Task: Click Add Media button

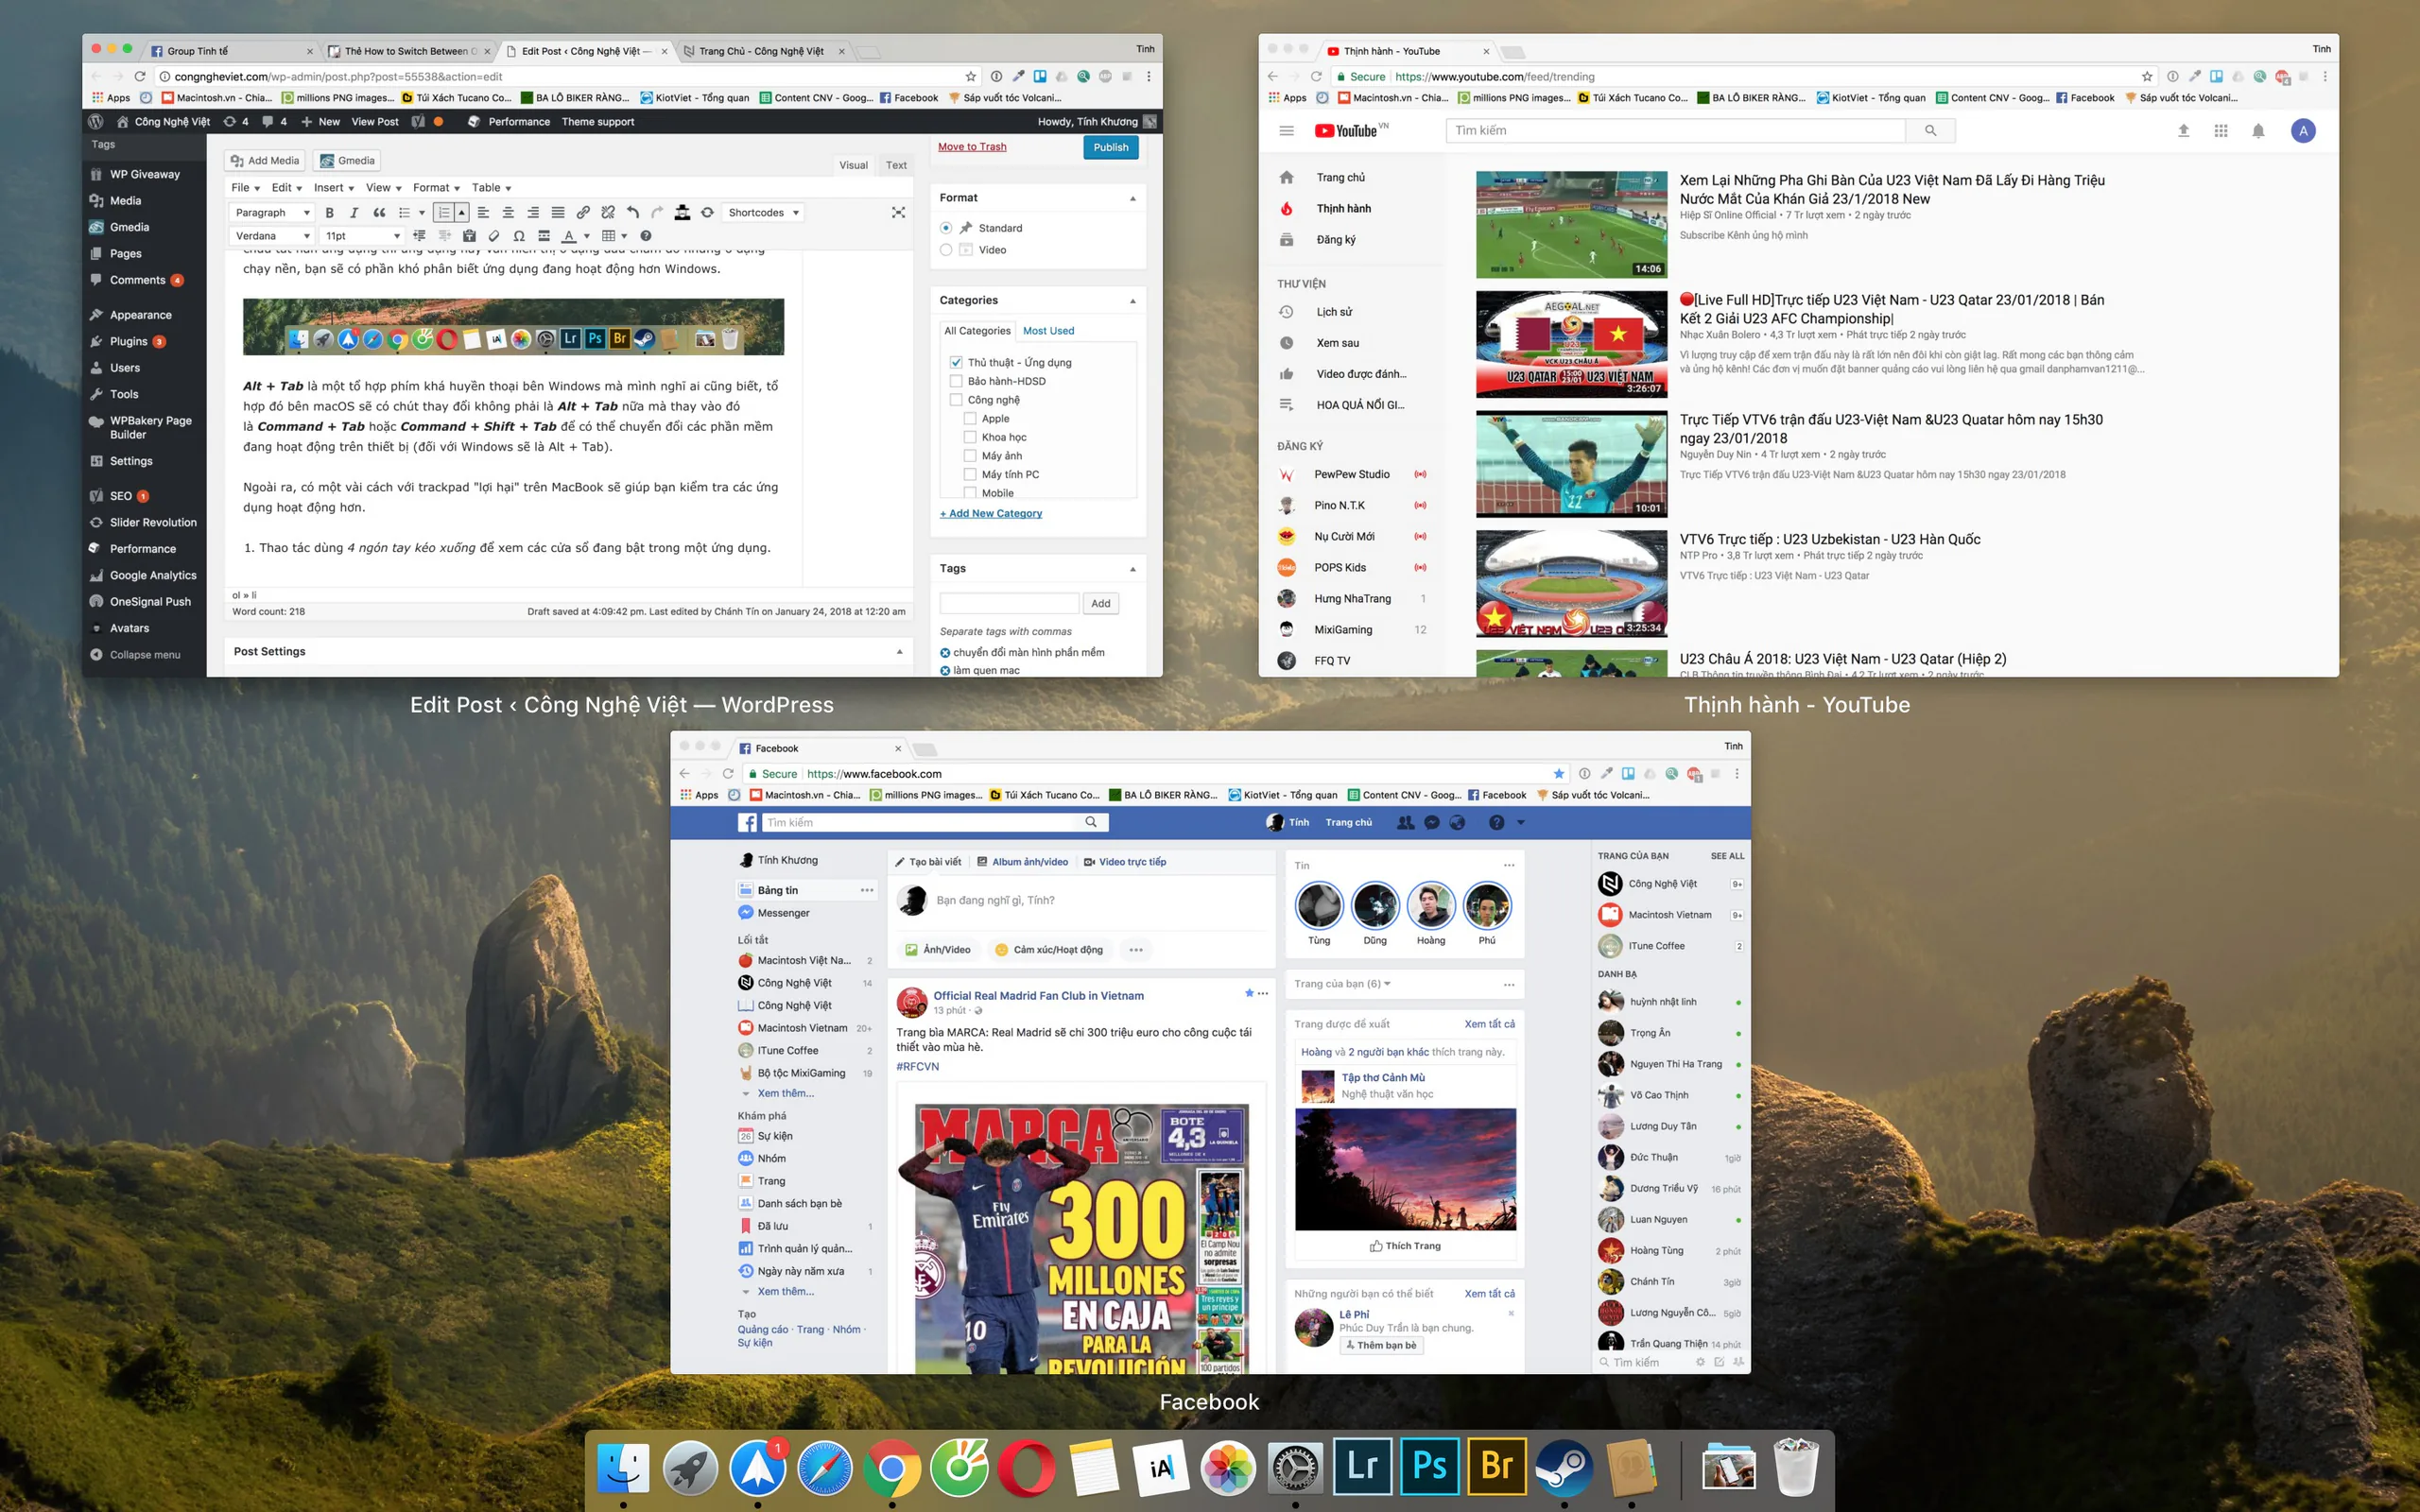Action: [x=264, y=160]
